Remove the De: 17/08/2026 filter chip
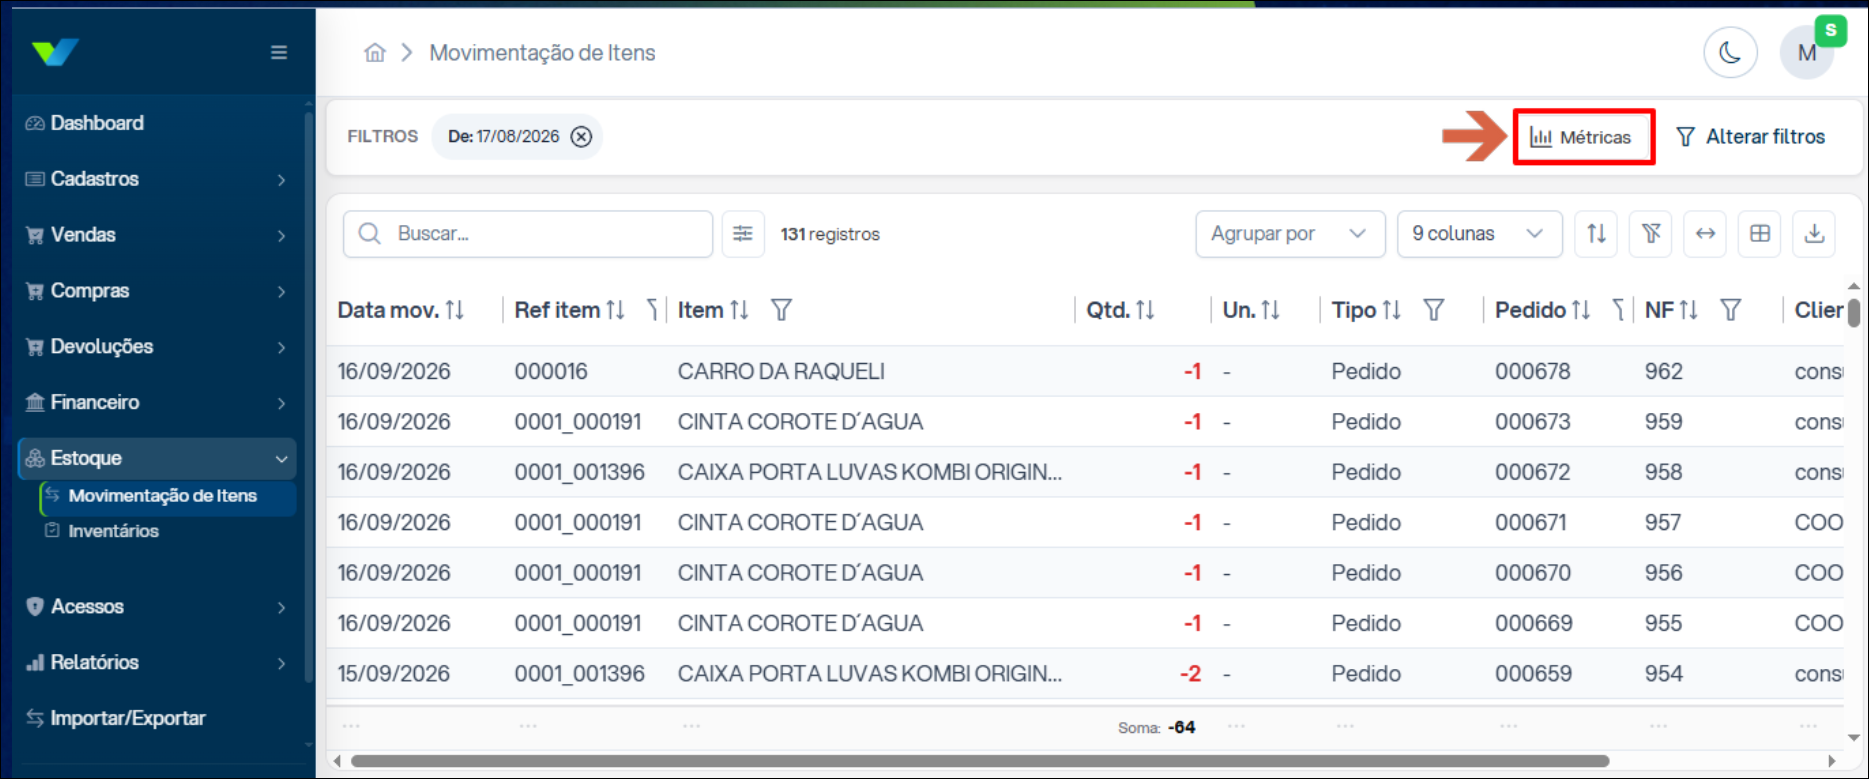Image resolution: width=1869 pixels, height=779 pixels. [581, 137]
